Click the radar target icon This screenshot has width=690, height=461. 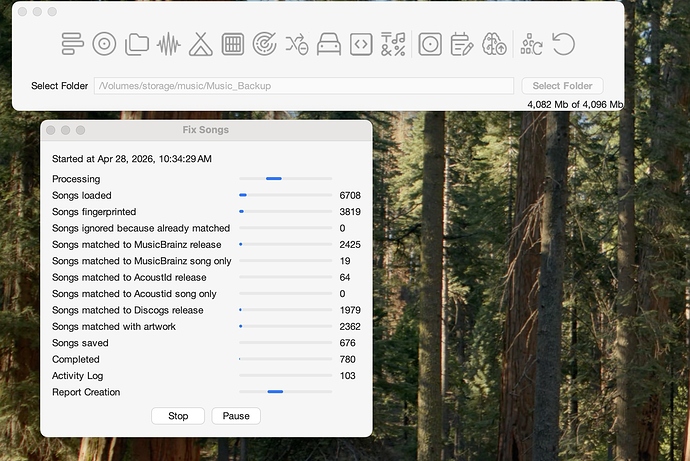tap(264, 44)
